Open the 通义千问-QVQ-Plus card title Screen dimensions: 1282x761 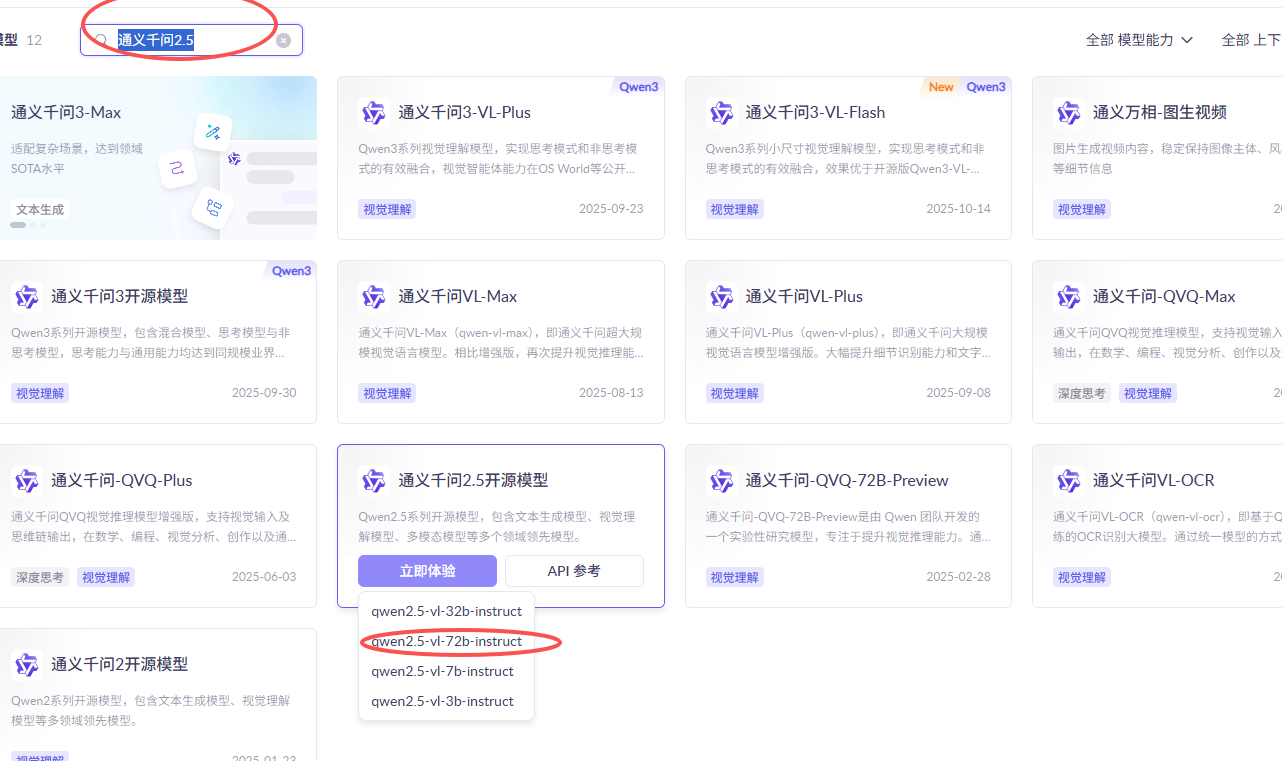122,480
